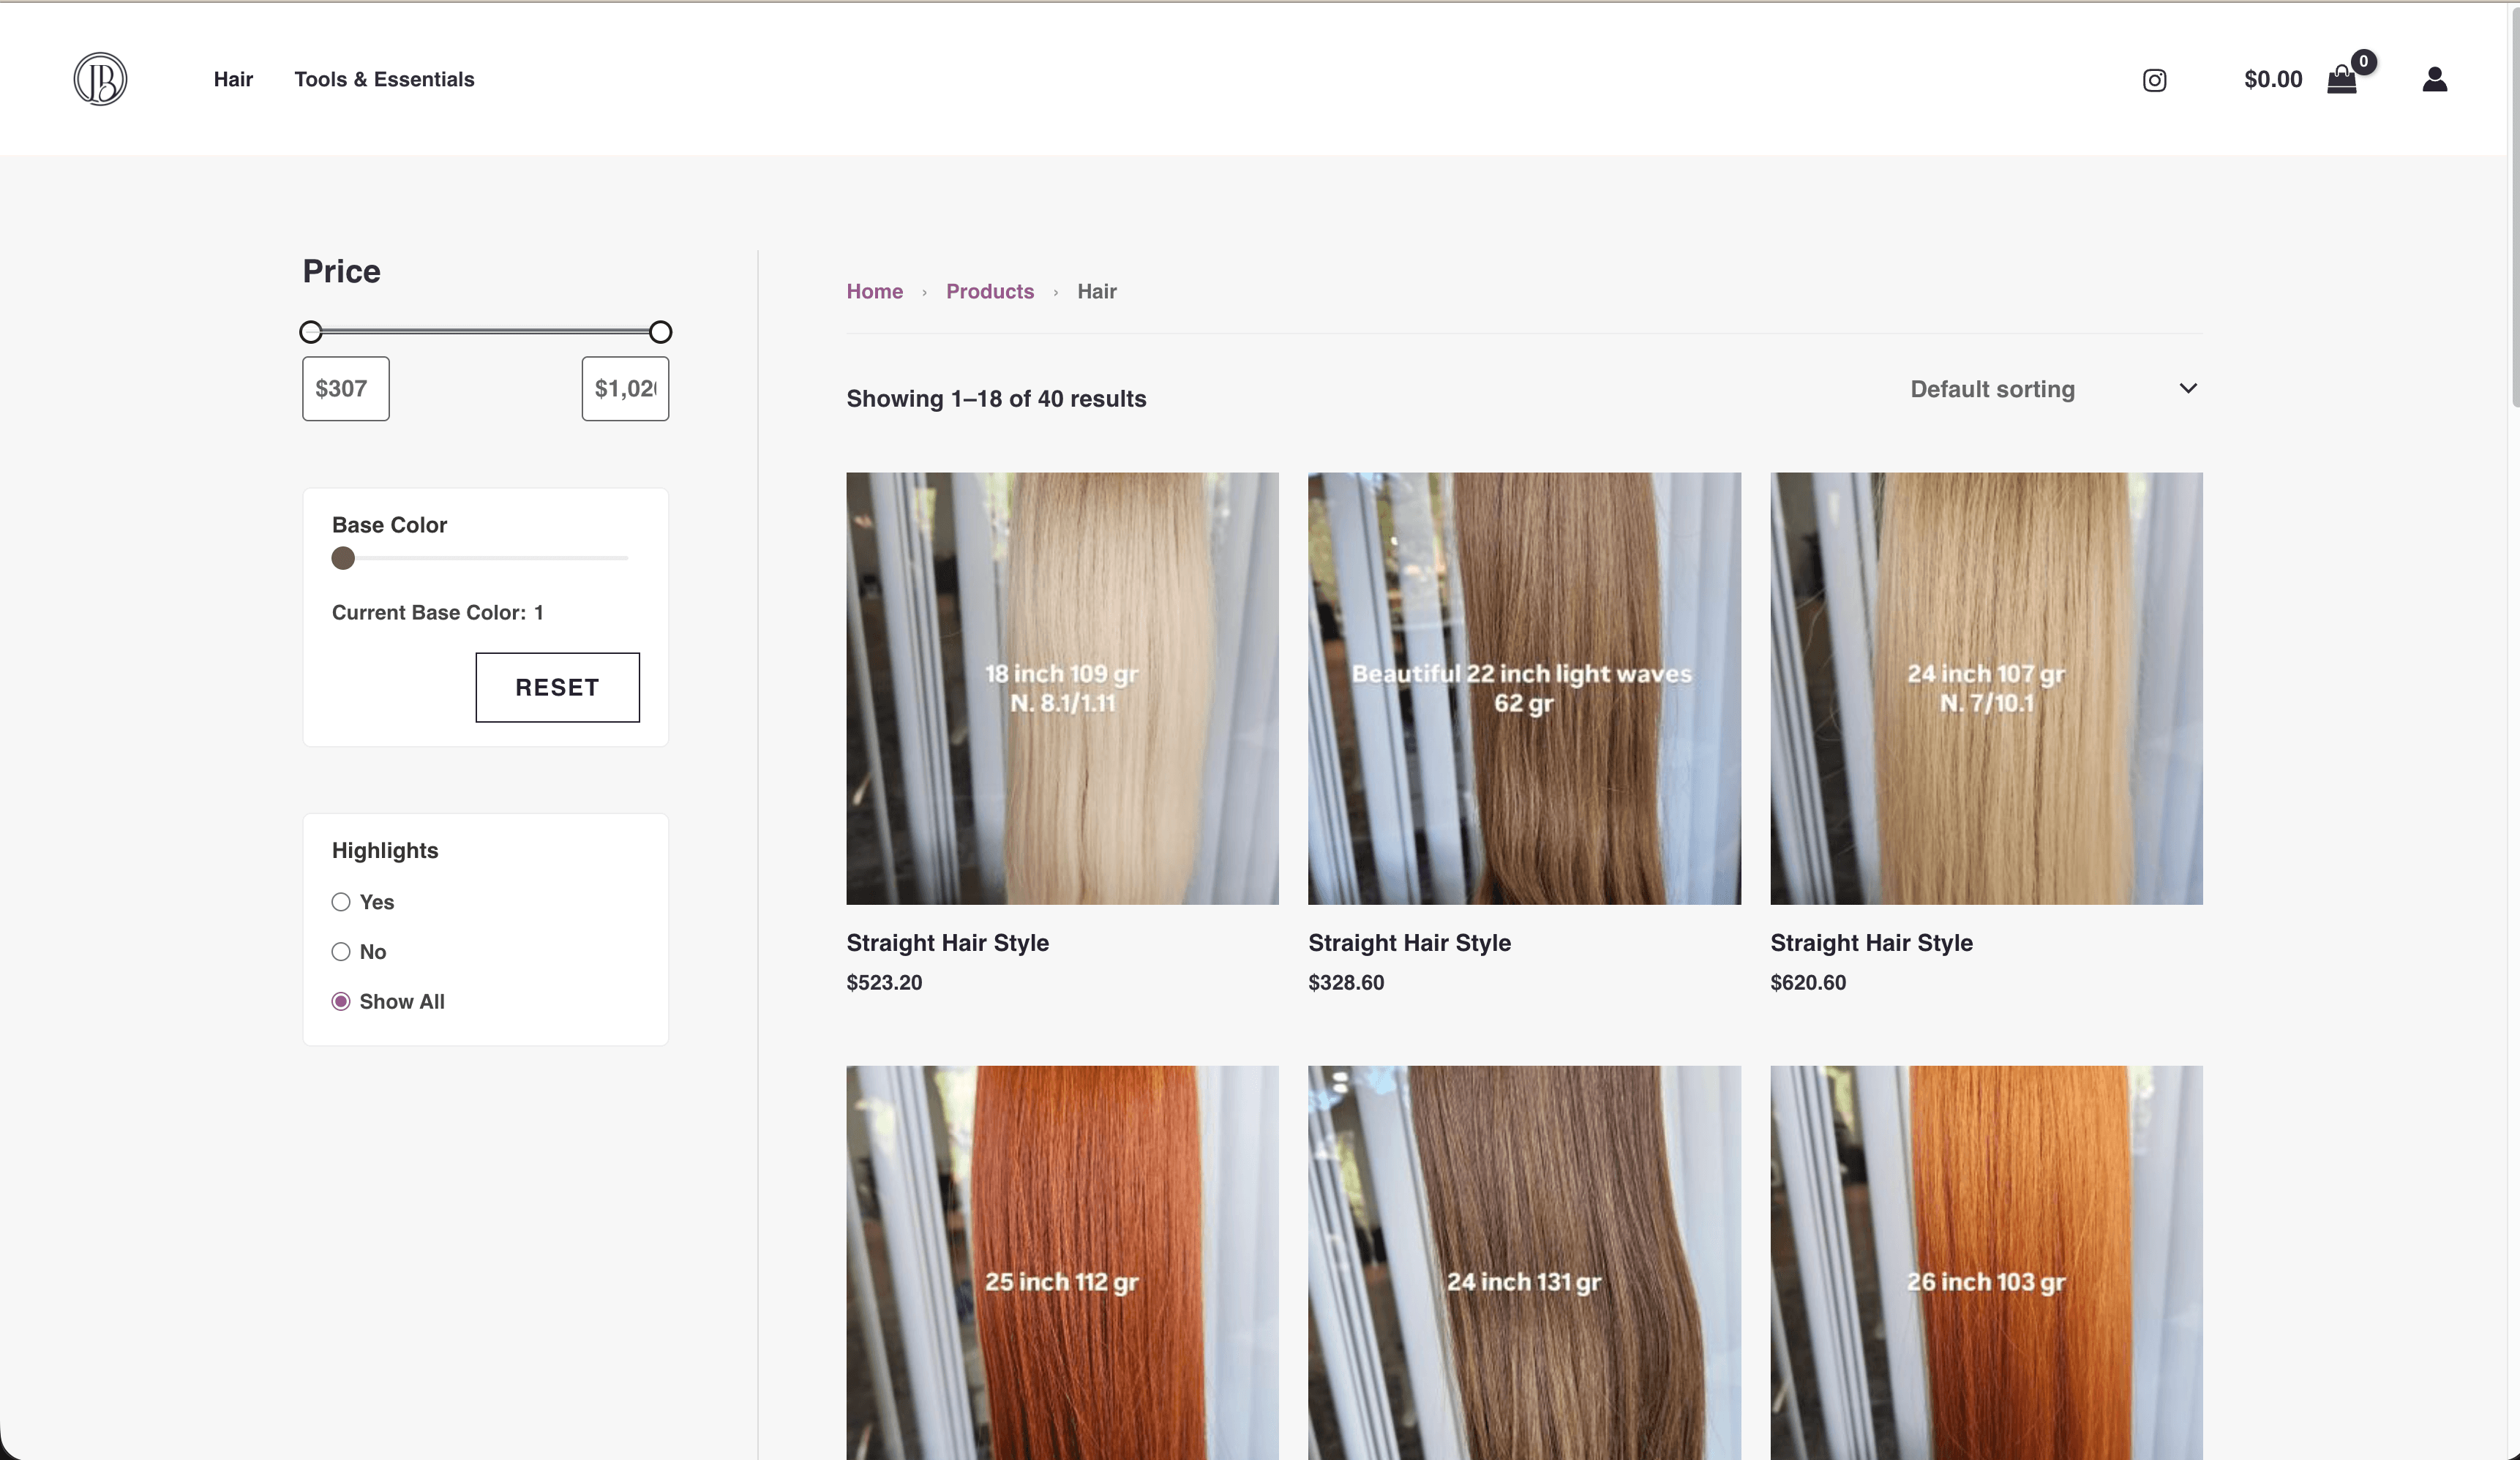The width and height of the screenshot is (2520, 1460).
Task: Choose Show All under Highlights
Action: click(x=341, y=1001)
